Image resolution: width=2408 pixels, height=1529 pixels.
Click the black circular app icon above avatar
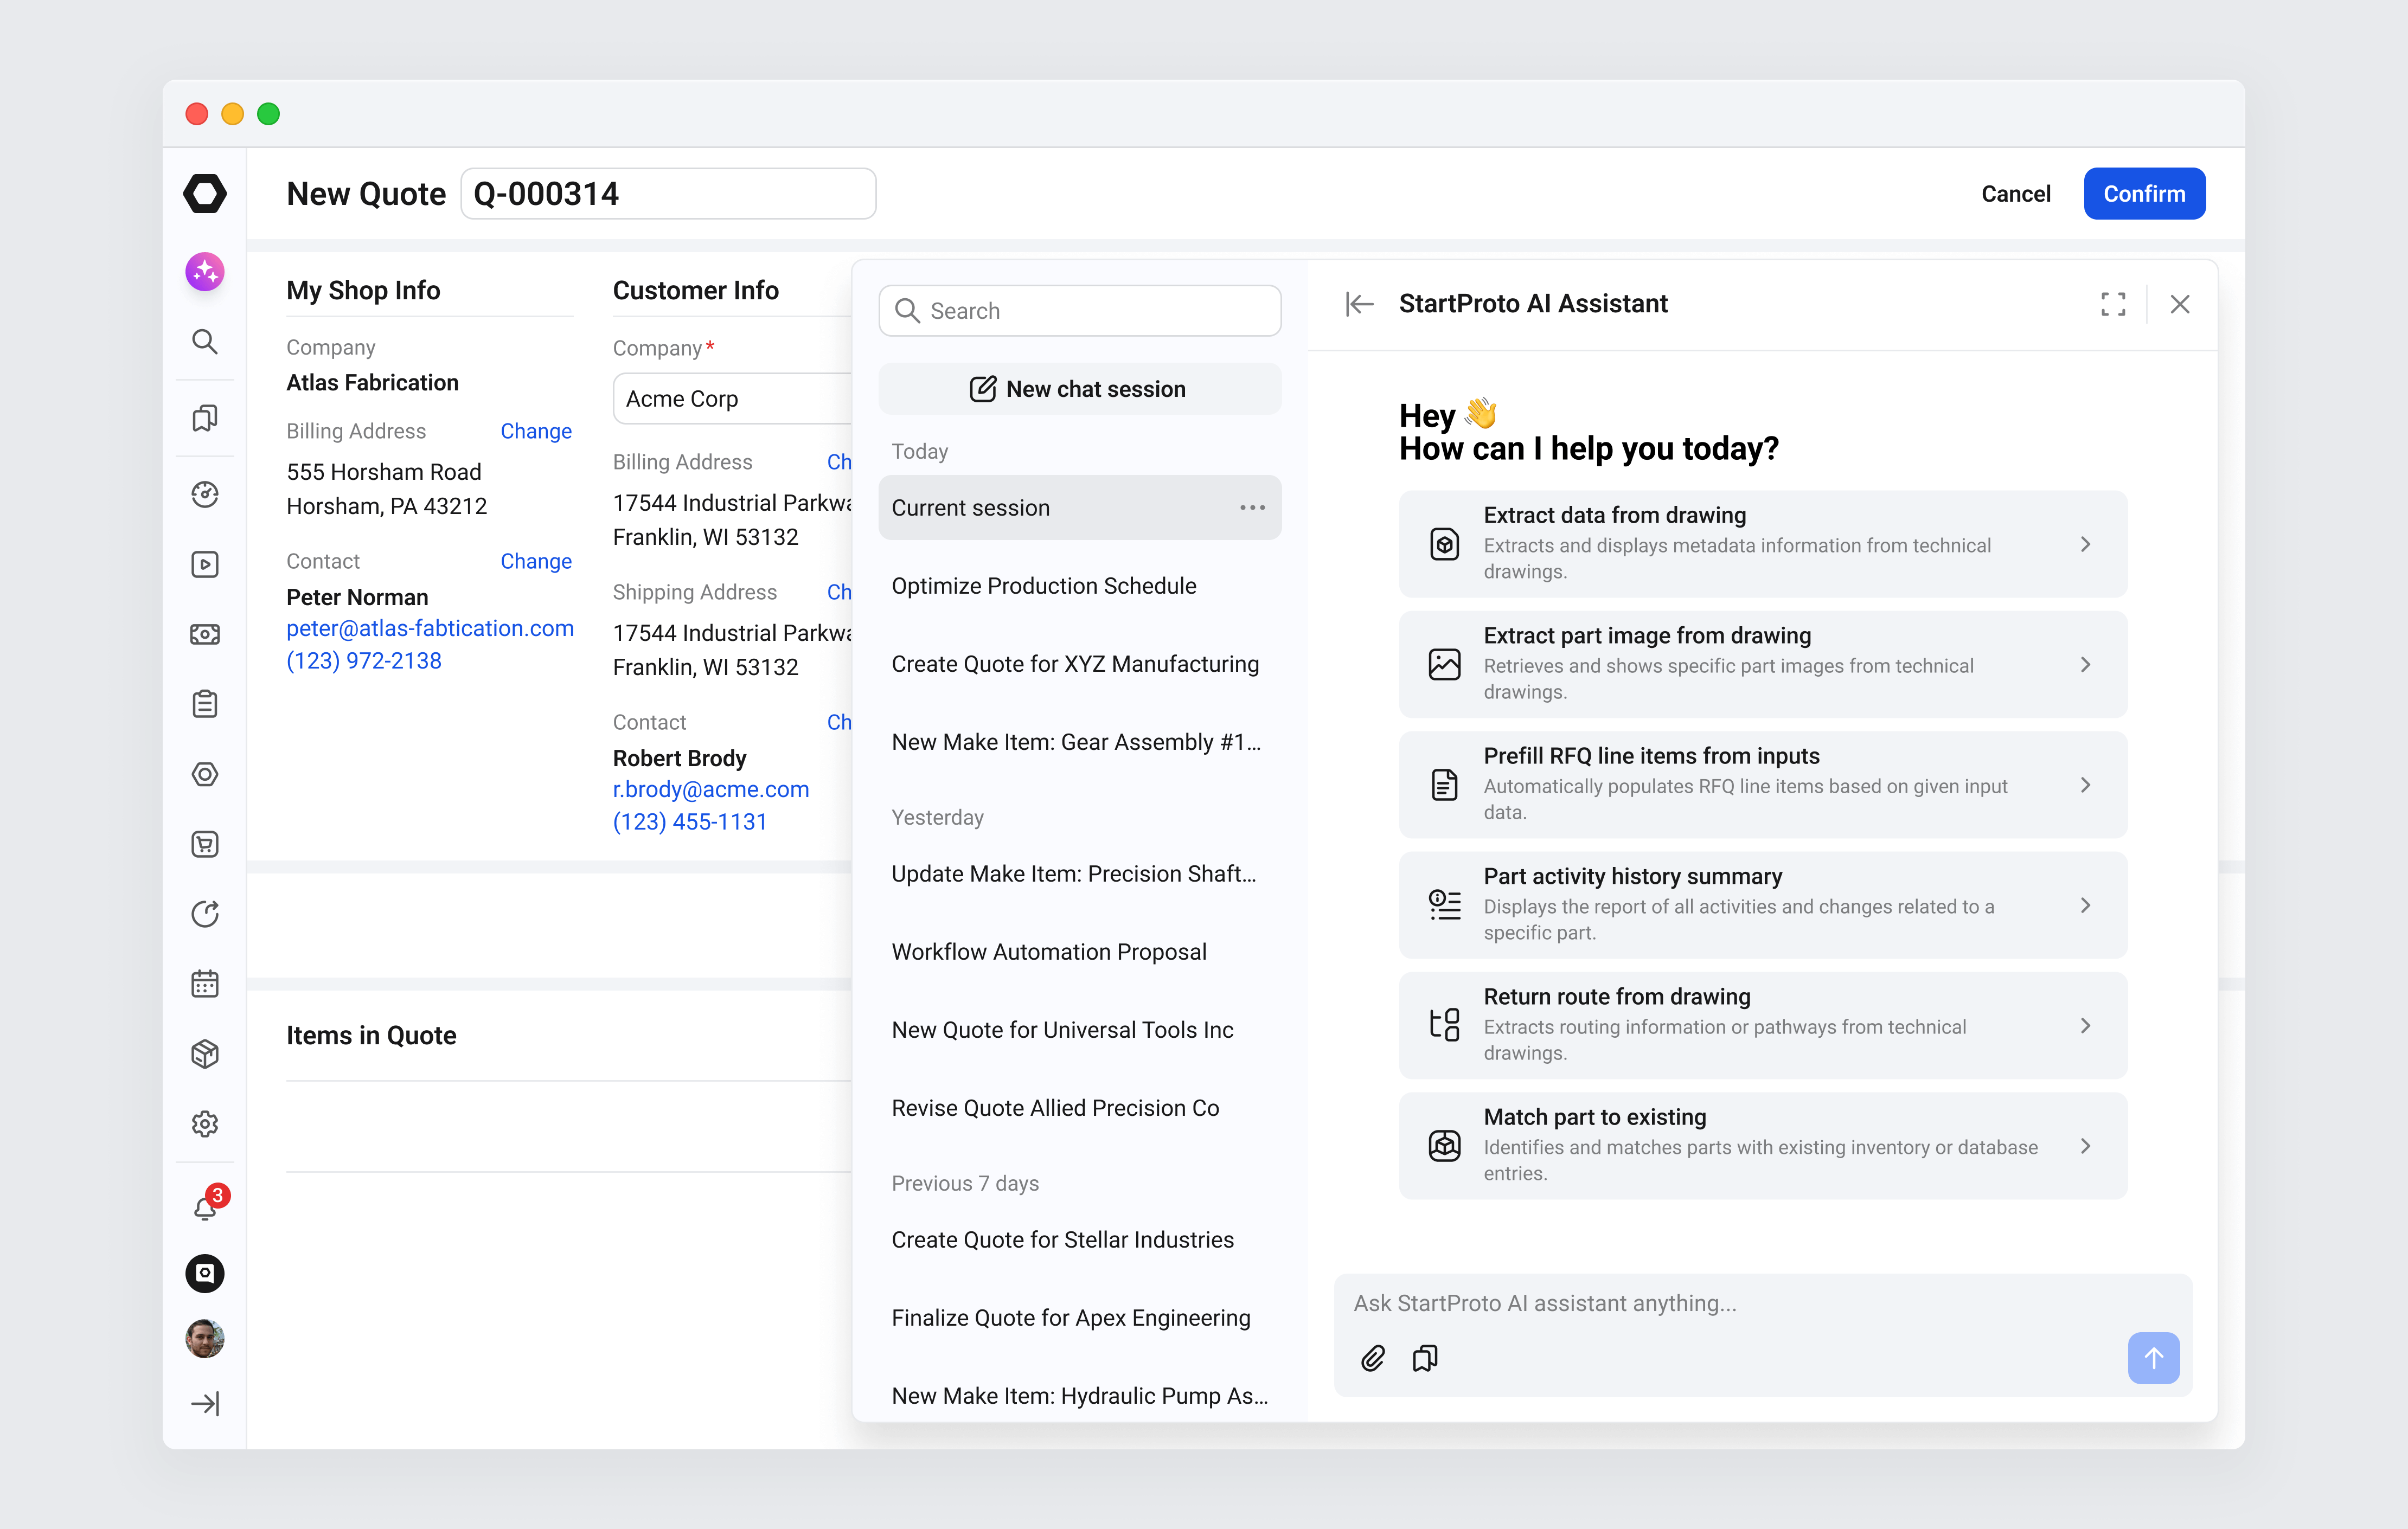point(205,1273)
